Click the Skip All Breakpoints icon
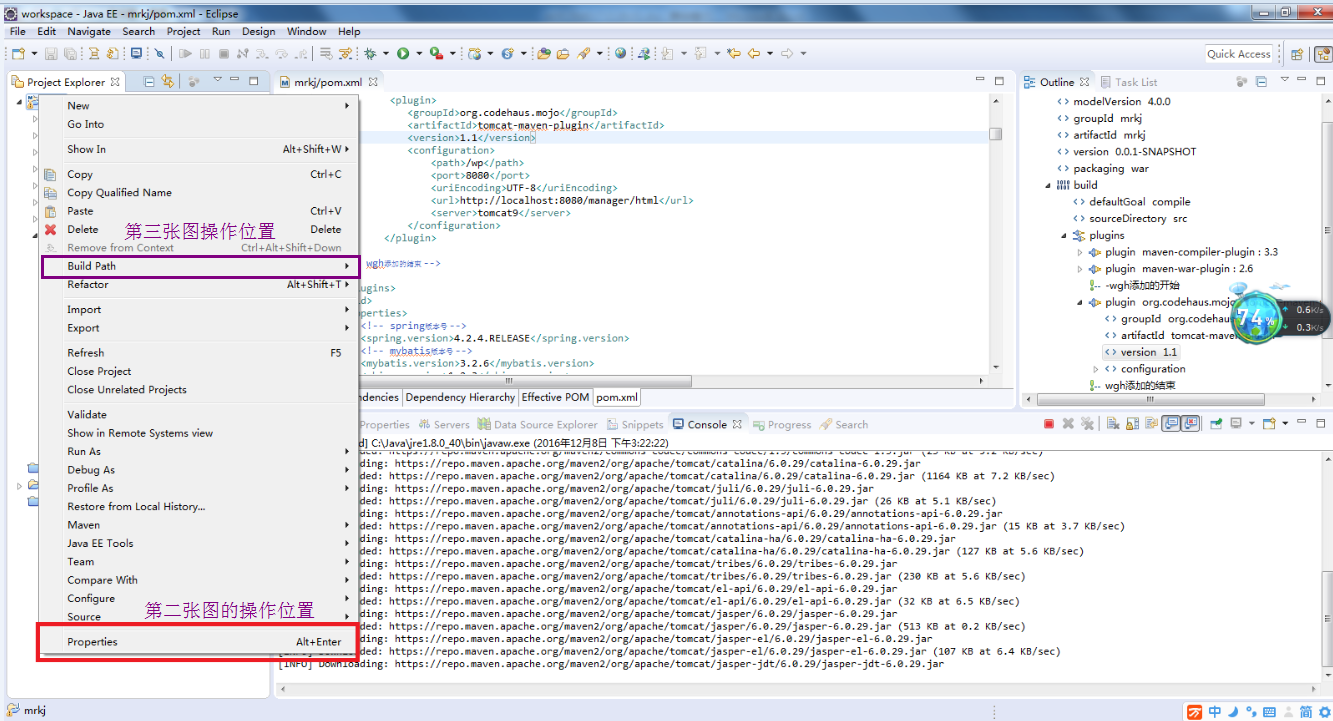The width and height of the screenshot is (1333, 721). click(159, 54)
